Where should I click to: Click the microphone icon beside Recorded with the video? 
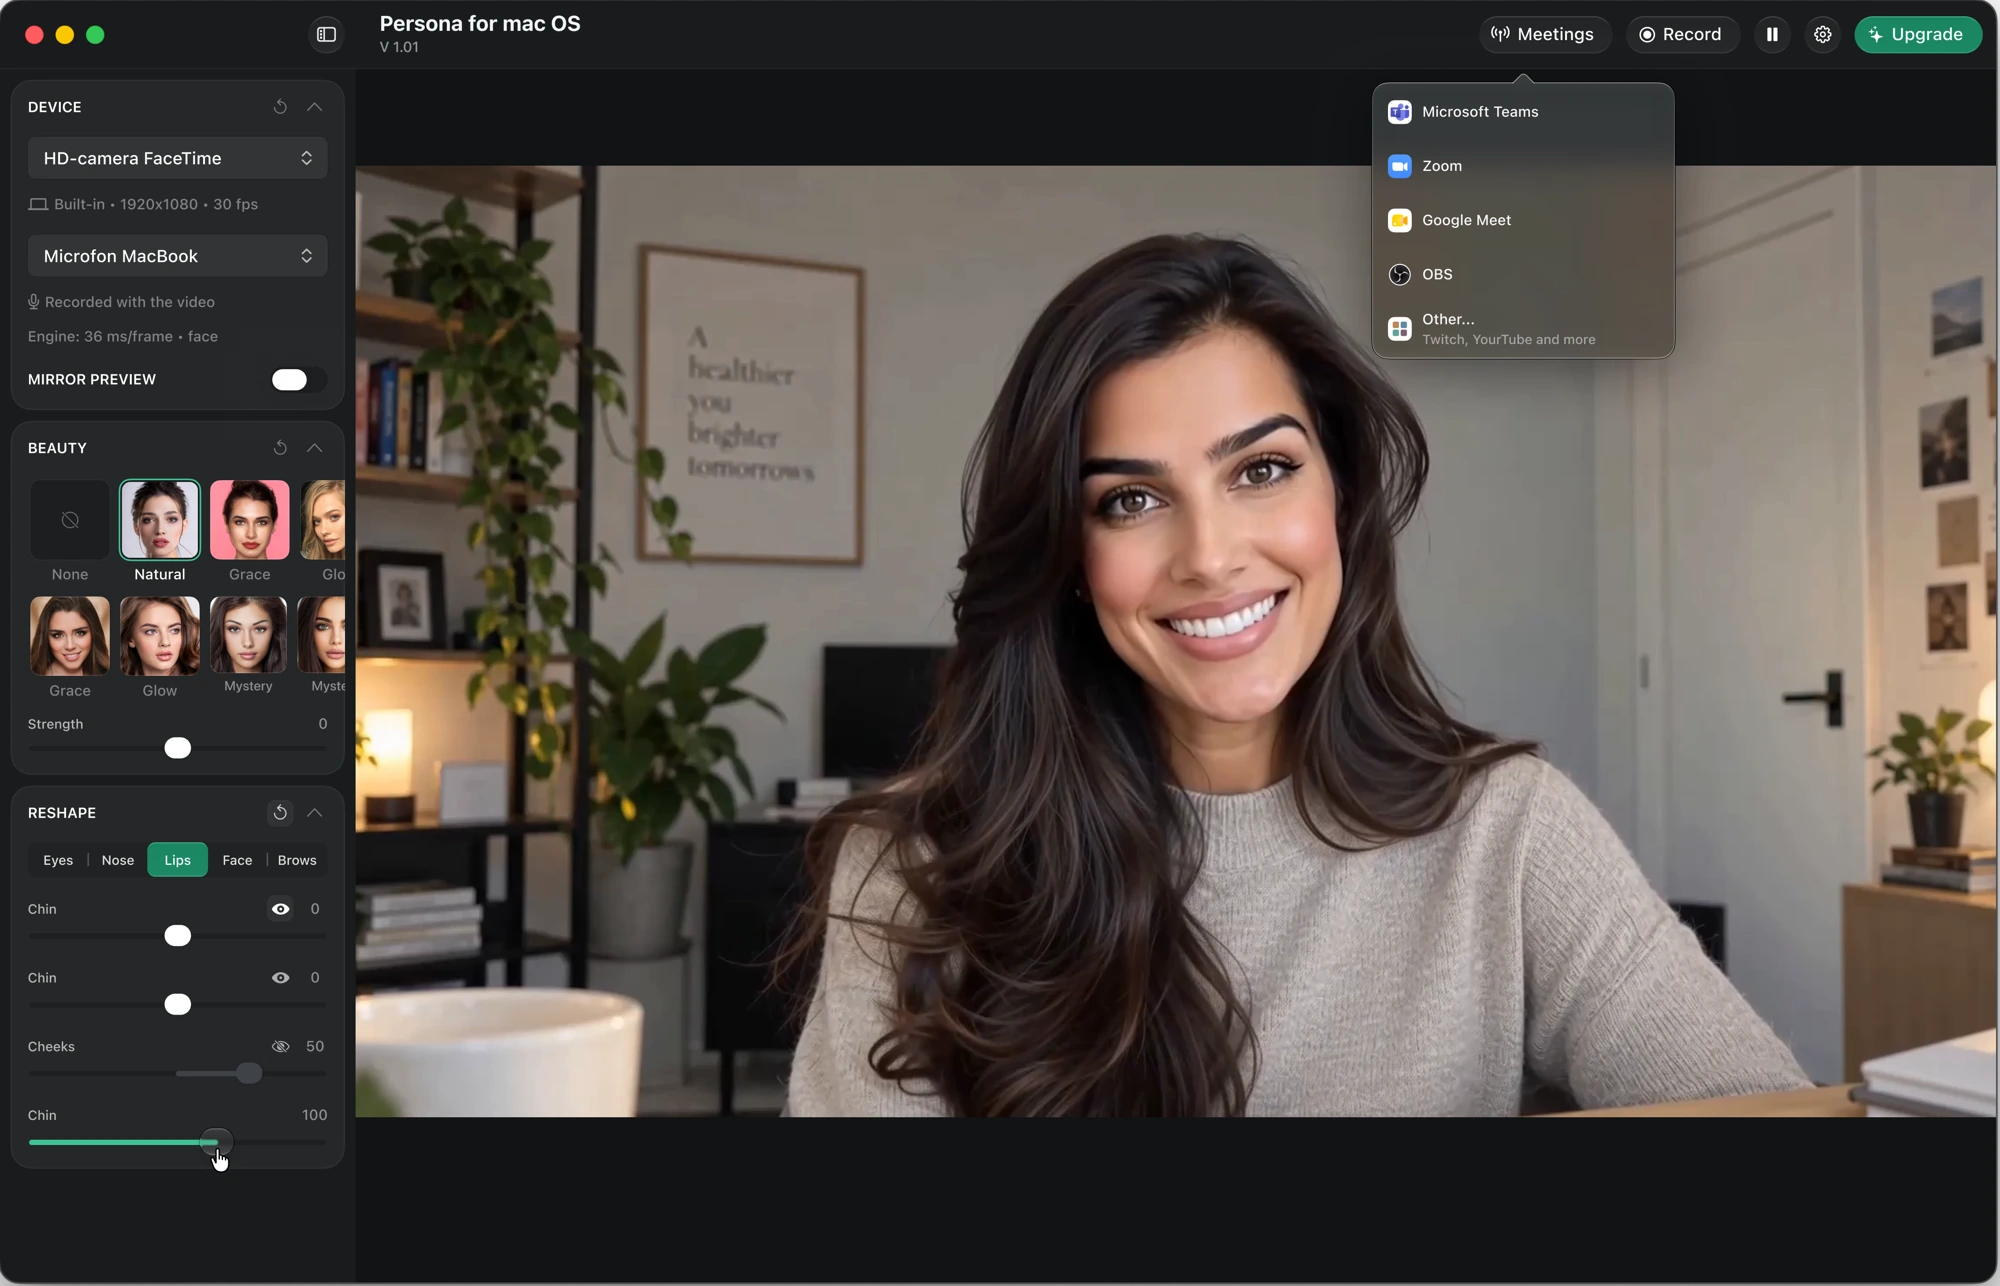click(x=34, y=302)
